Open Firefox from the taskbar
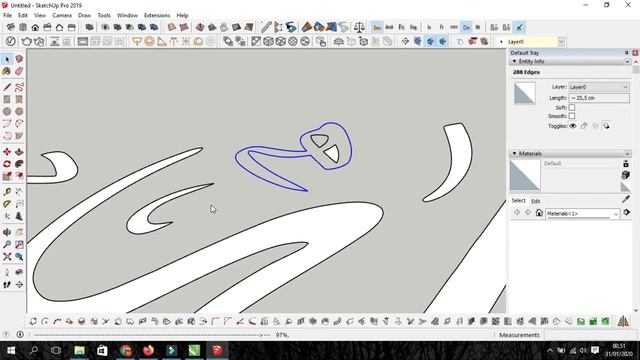 (149, 350)
